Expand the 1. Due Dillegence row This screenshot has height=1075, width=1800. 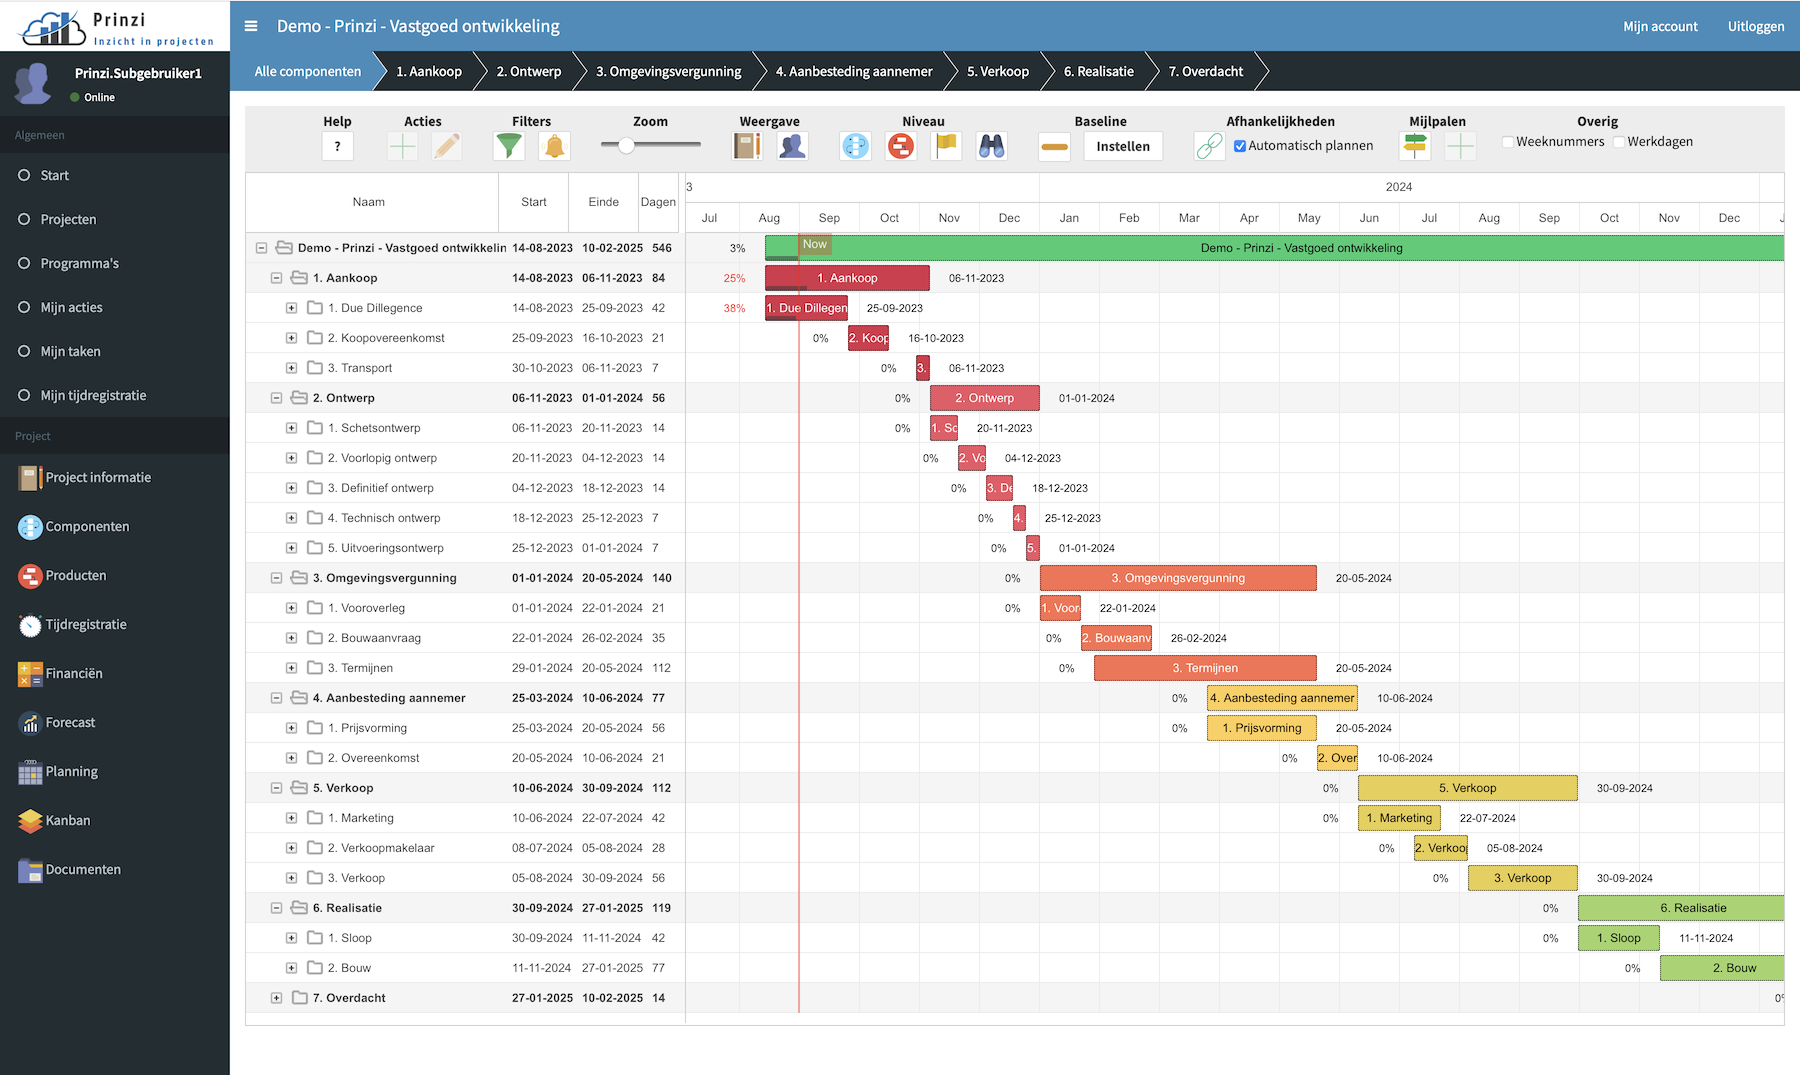[x=291, y=308]
